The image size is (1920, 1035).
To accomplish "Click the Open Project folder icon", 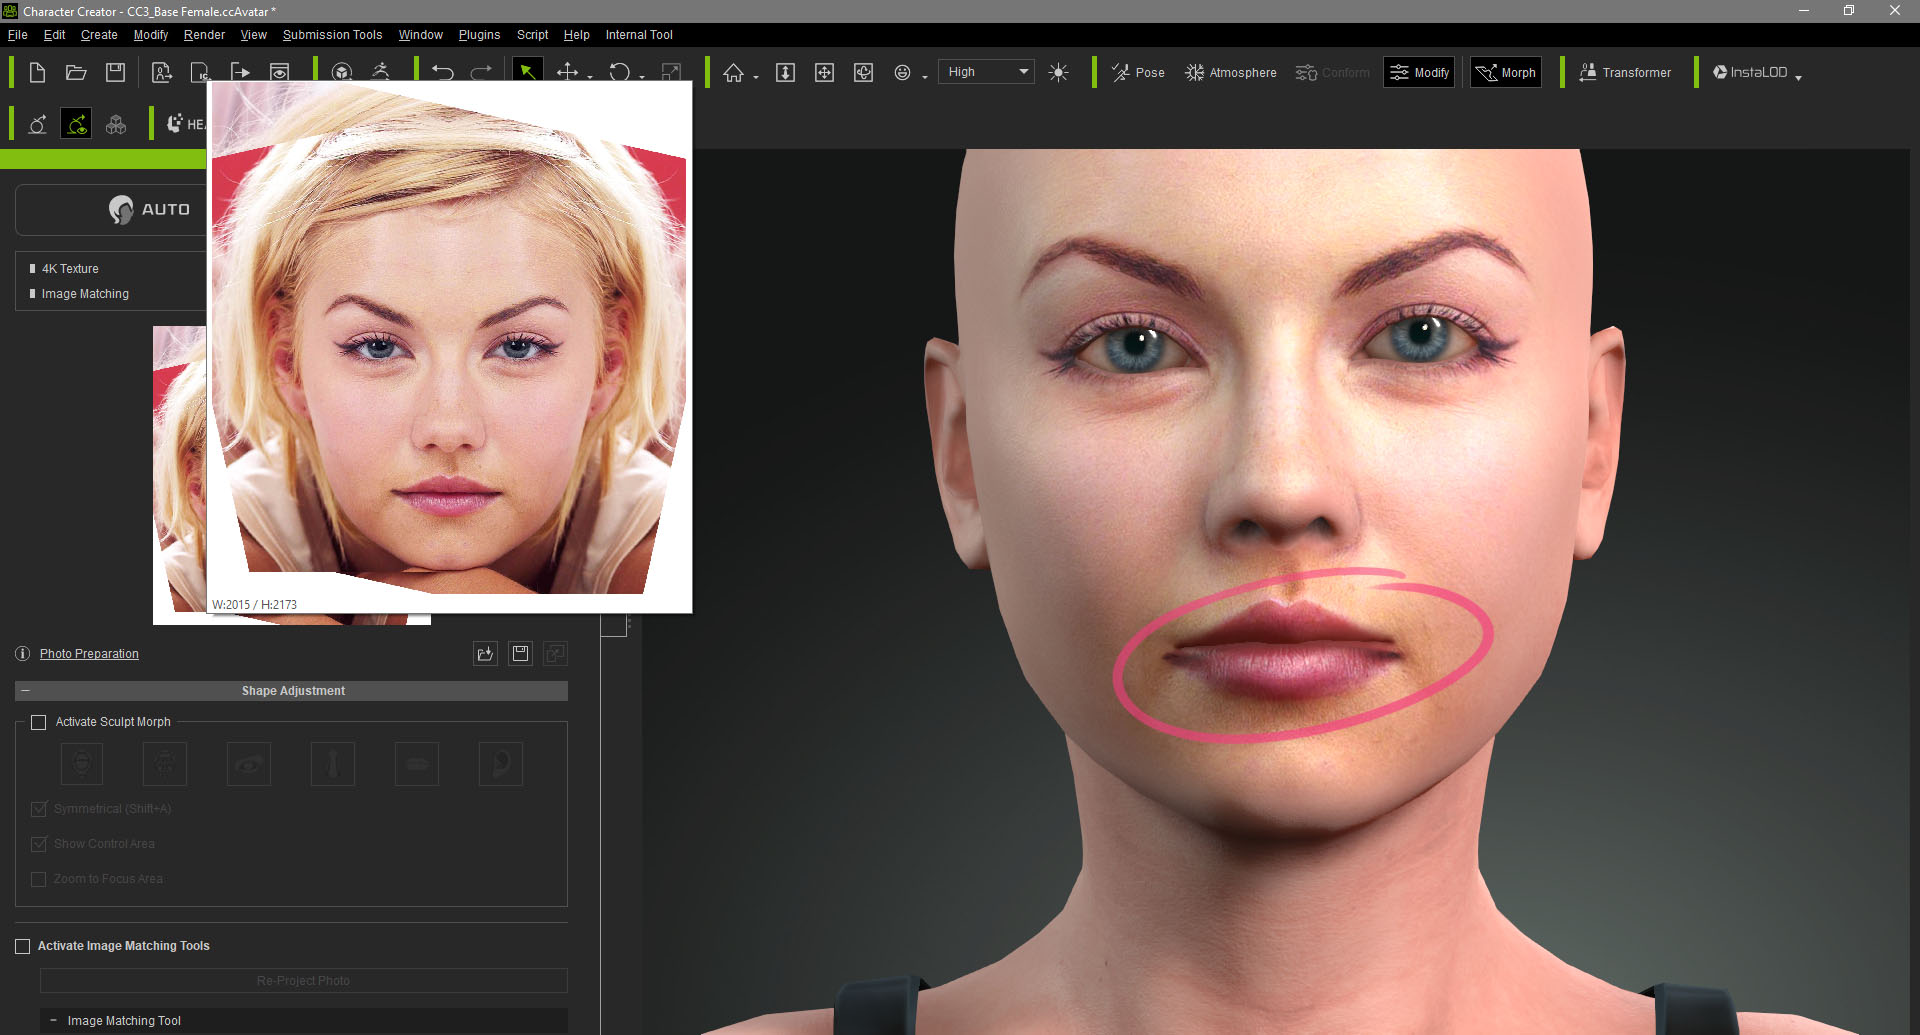I will [x=76, y=72].
